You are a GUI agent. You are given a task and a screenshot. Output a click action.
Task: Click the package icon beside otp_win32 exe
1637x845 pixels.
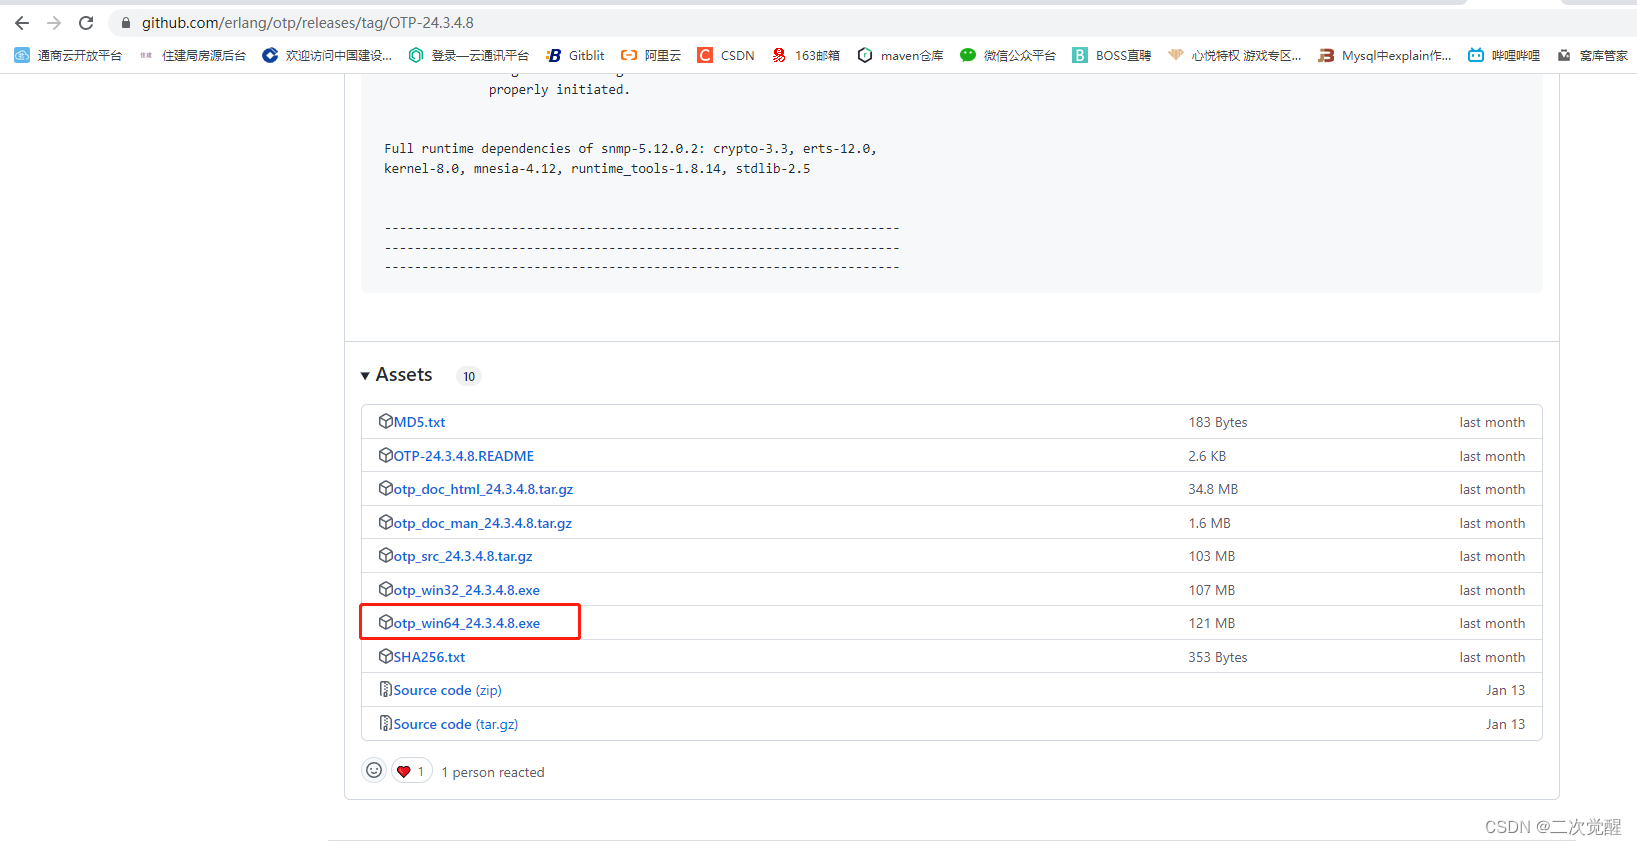click(385, 589)
